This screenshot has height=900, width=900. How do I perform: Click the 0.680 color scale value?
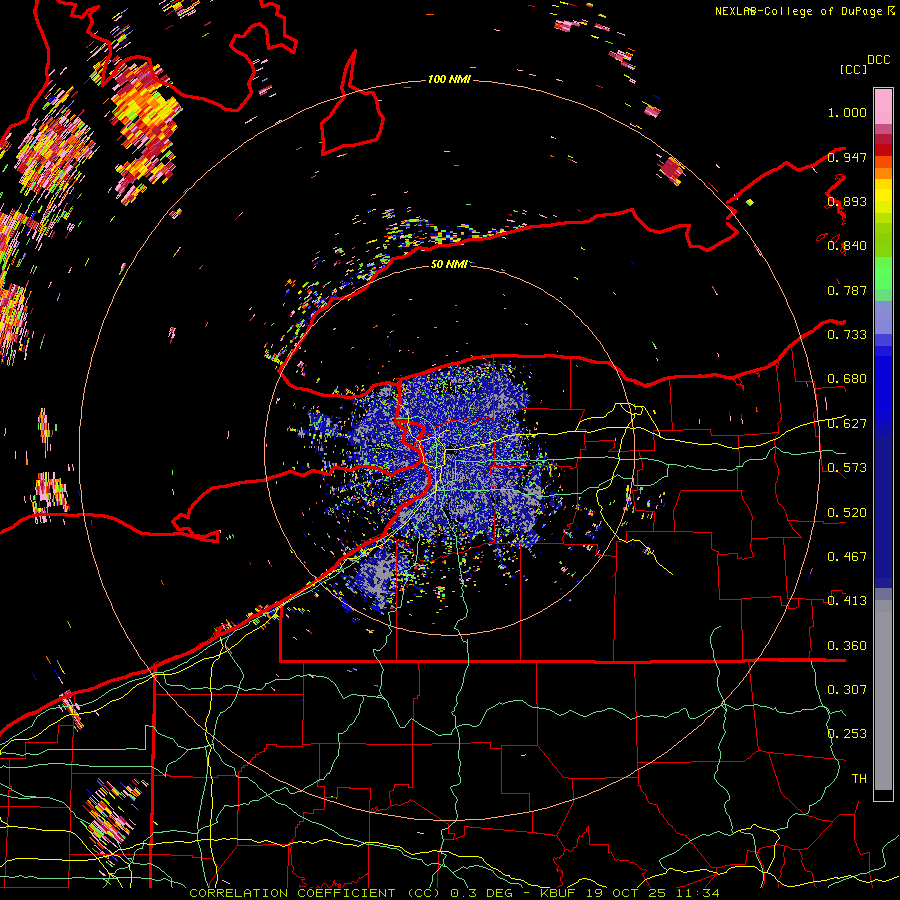pos(847,379)
